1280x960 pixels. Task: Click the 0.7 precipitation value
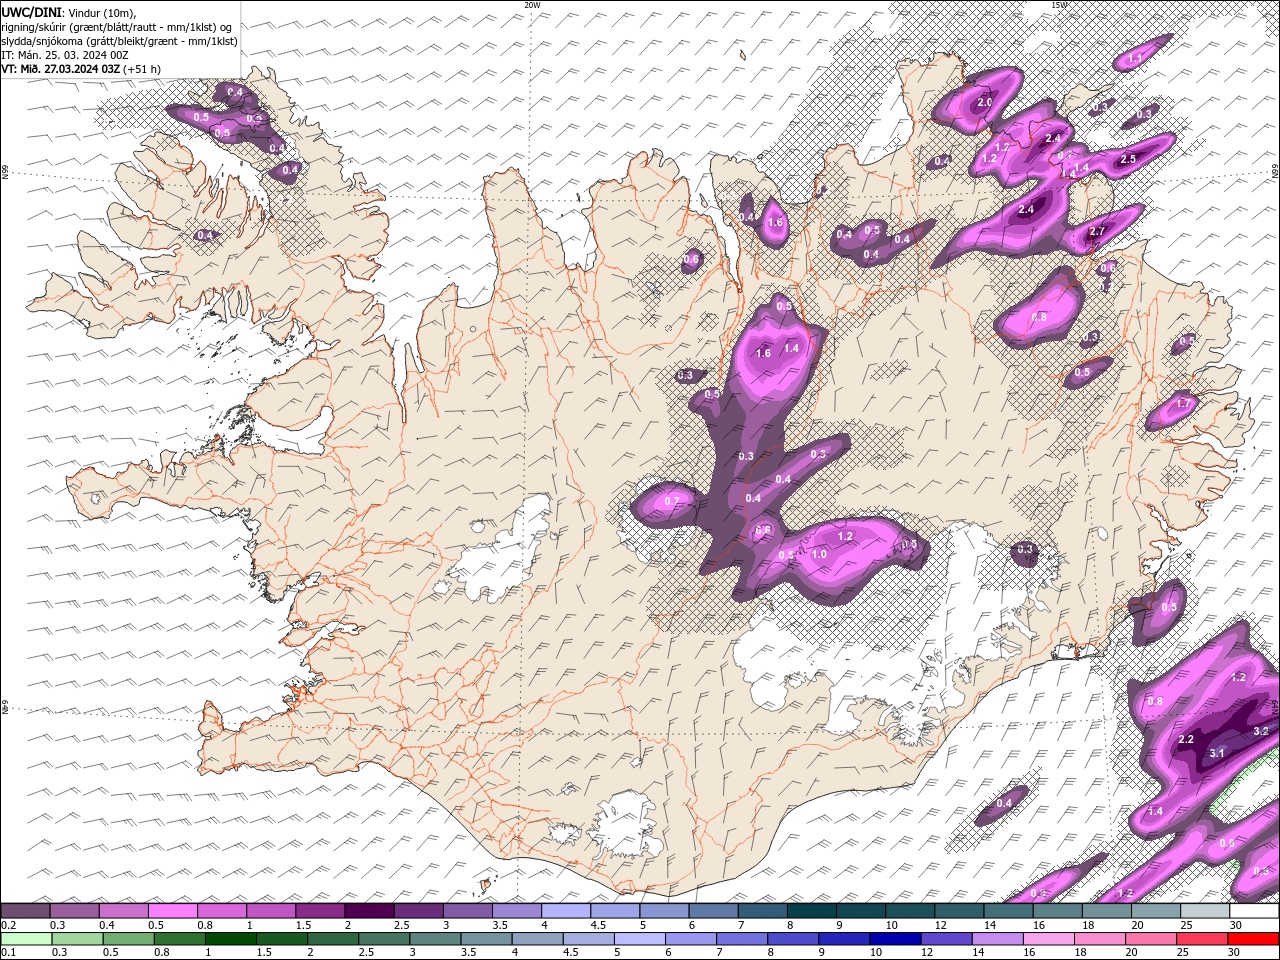pyautogui.click(x=672, y=501)
